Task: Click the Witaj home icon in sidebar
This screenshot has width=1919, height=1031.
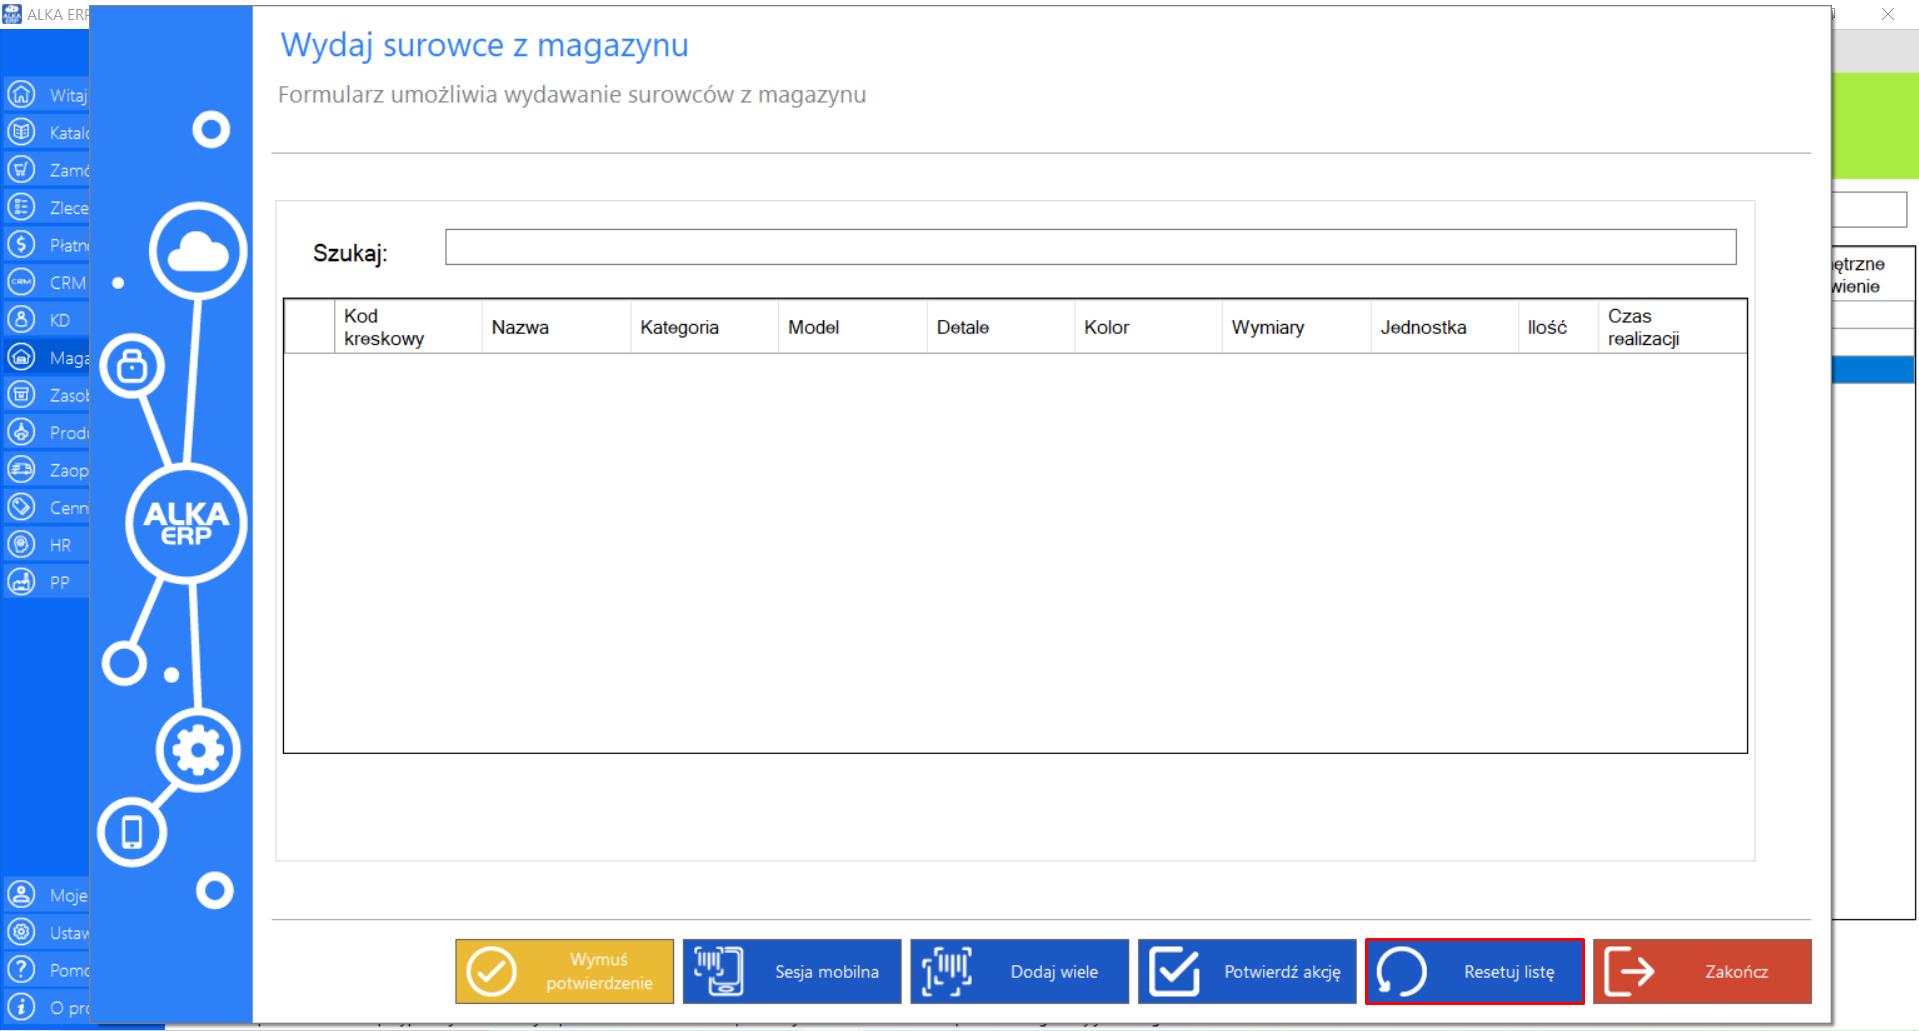Action: tap(21, 94)
